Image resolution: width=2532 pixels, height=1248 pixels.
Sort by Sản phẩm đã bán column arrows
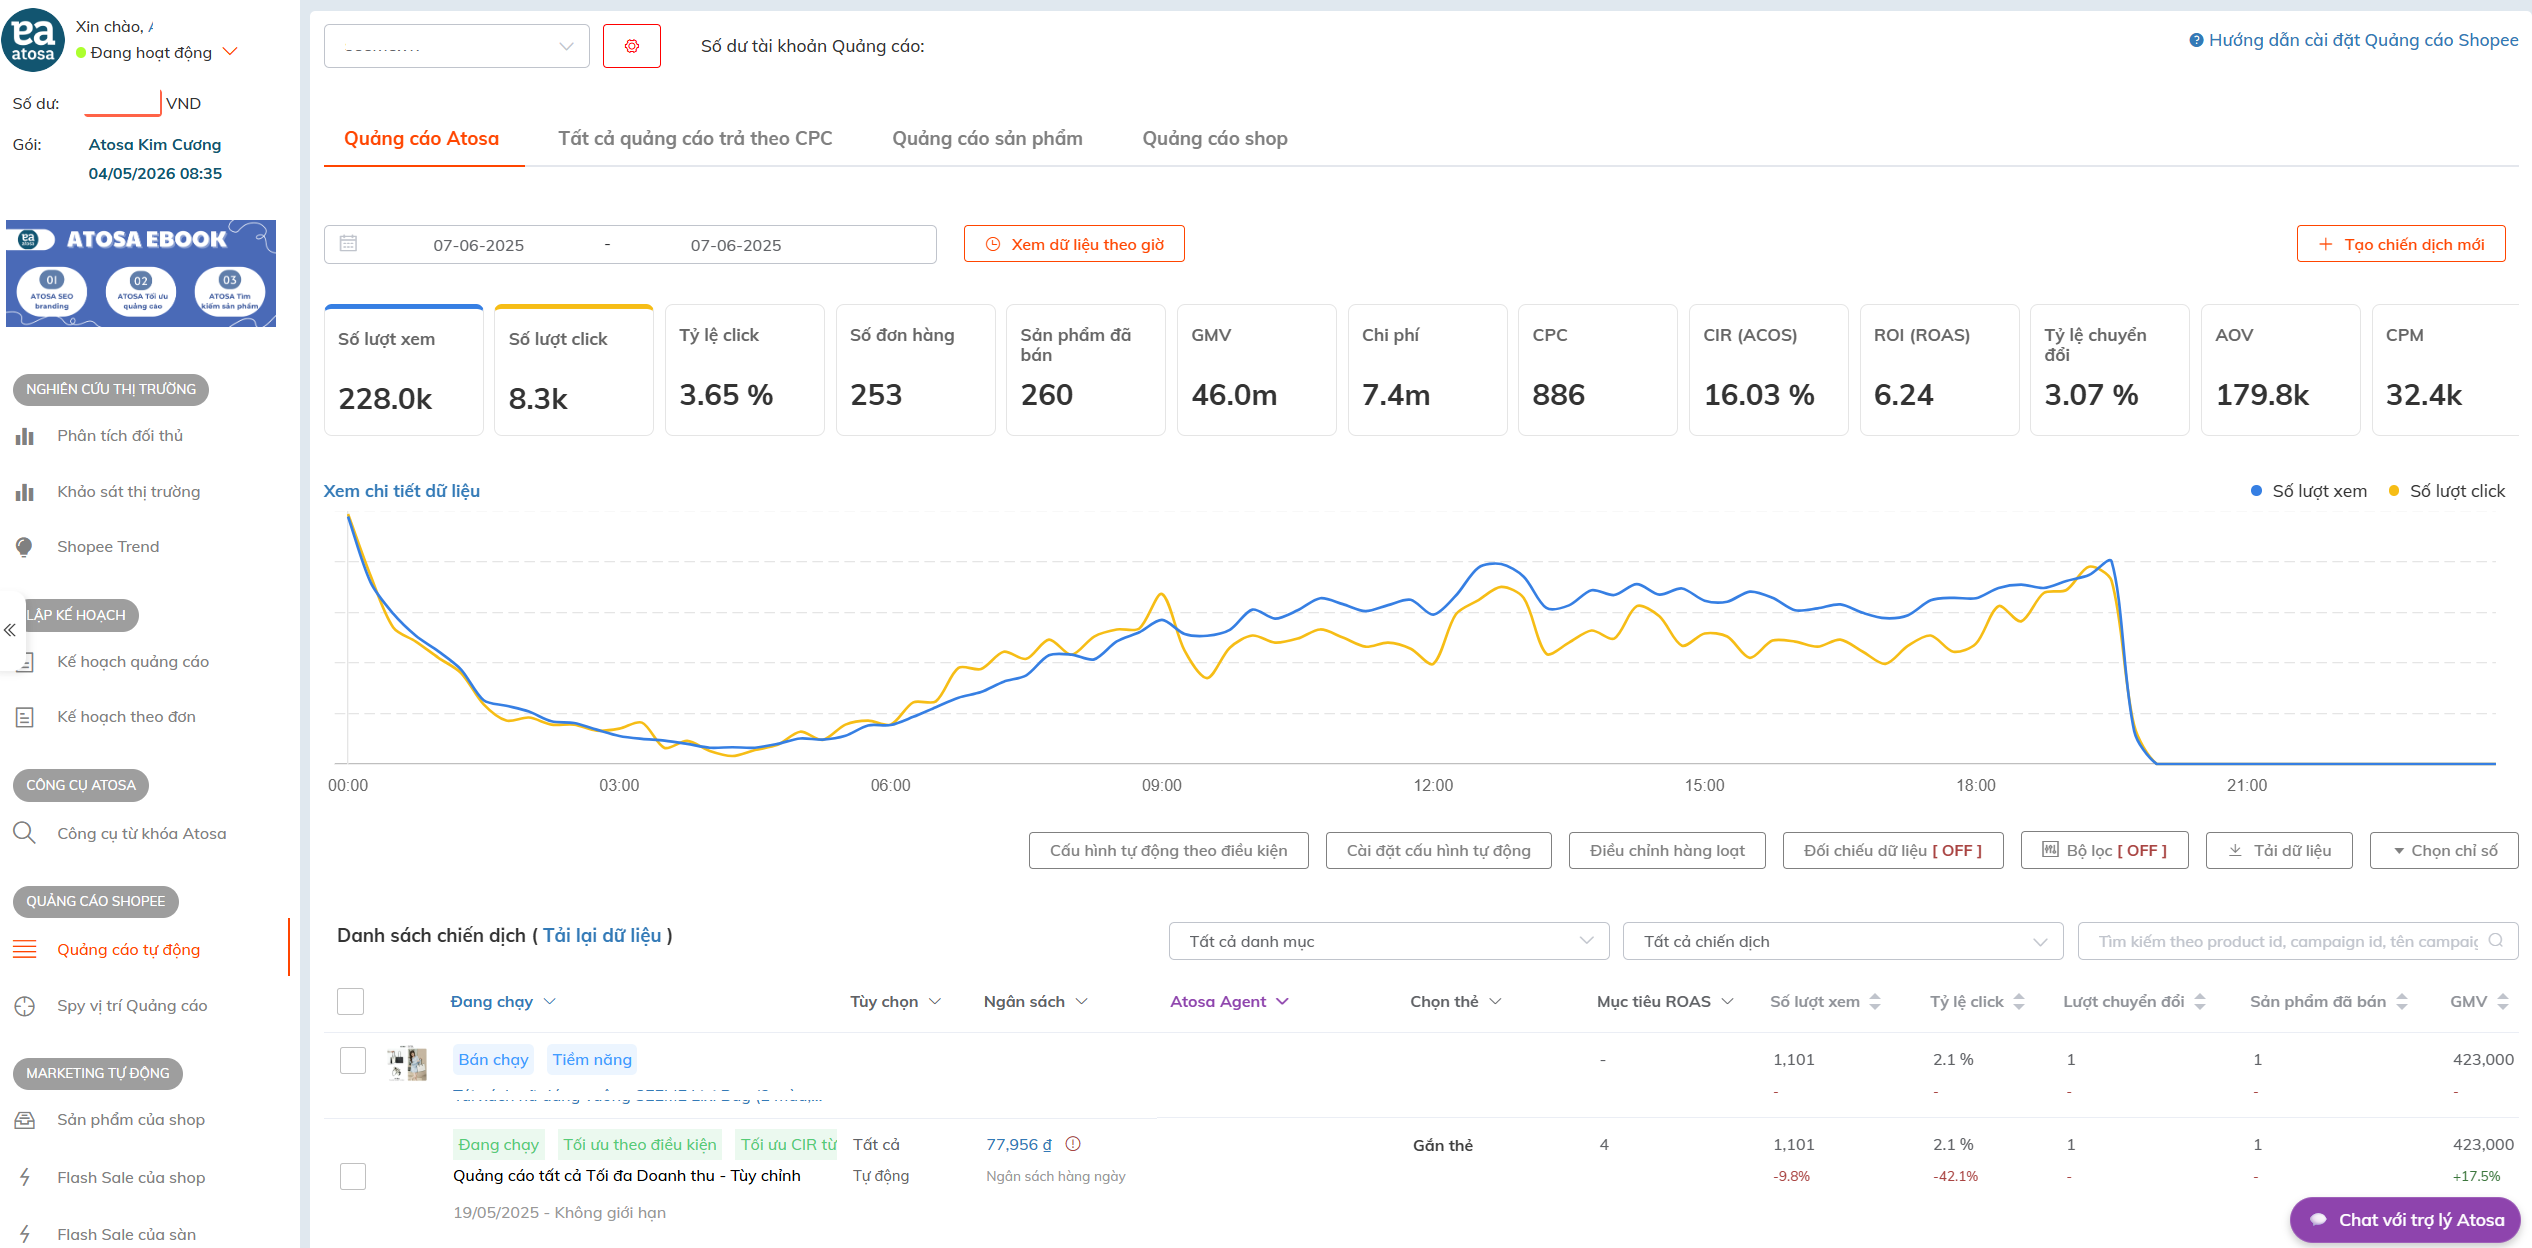click(x=2402, y=1001)
